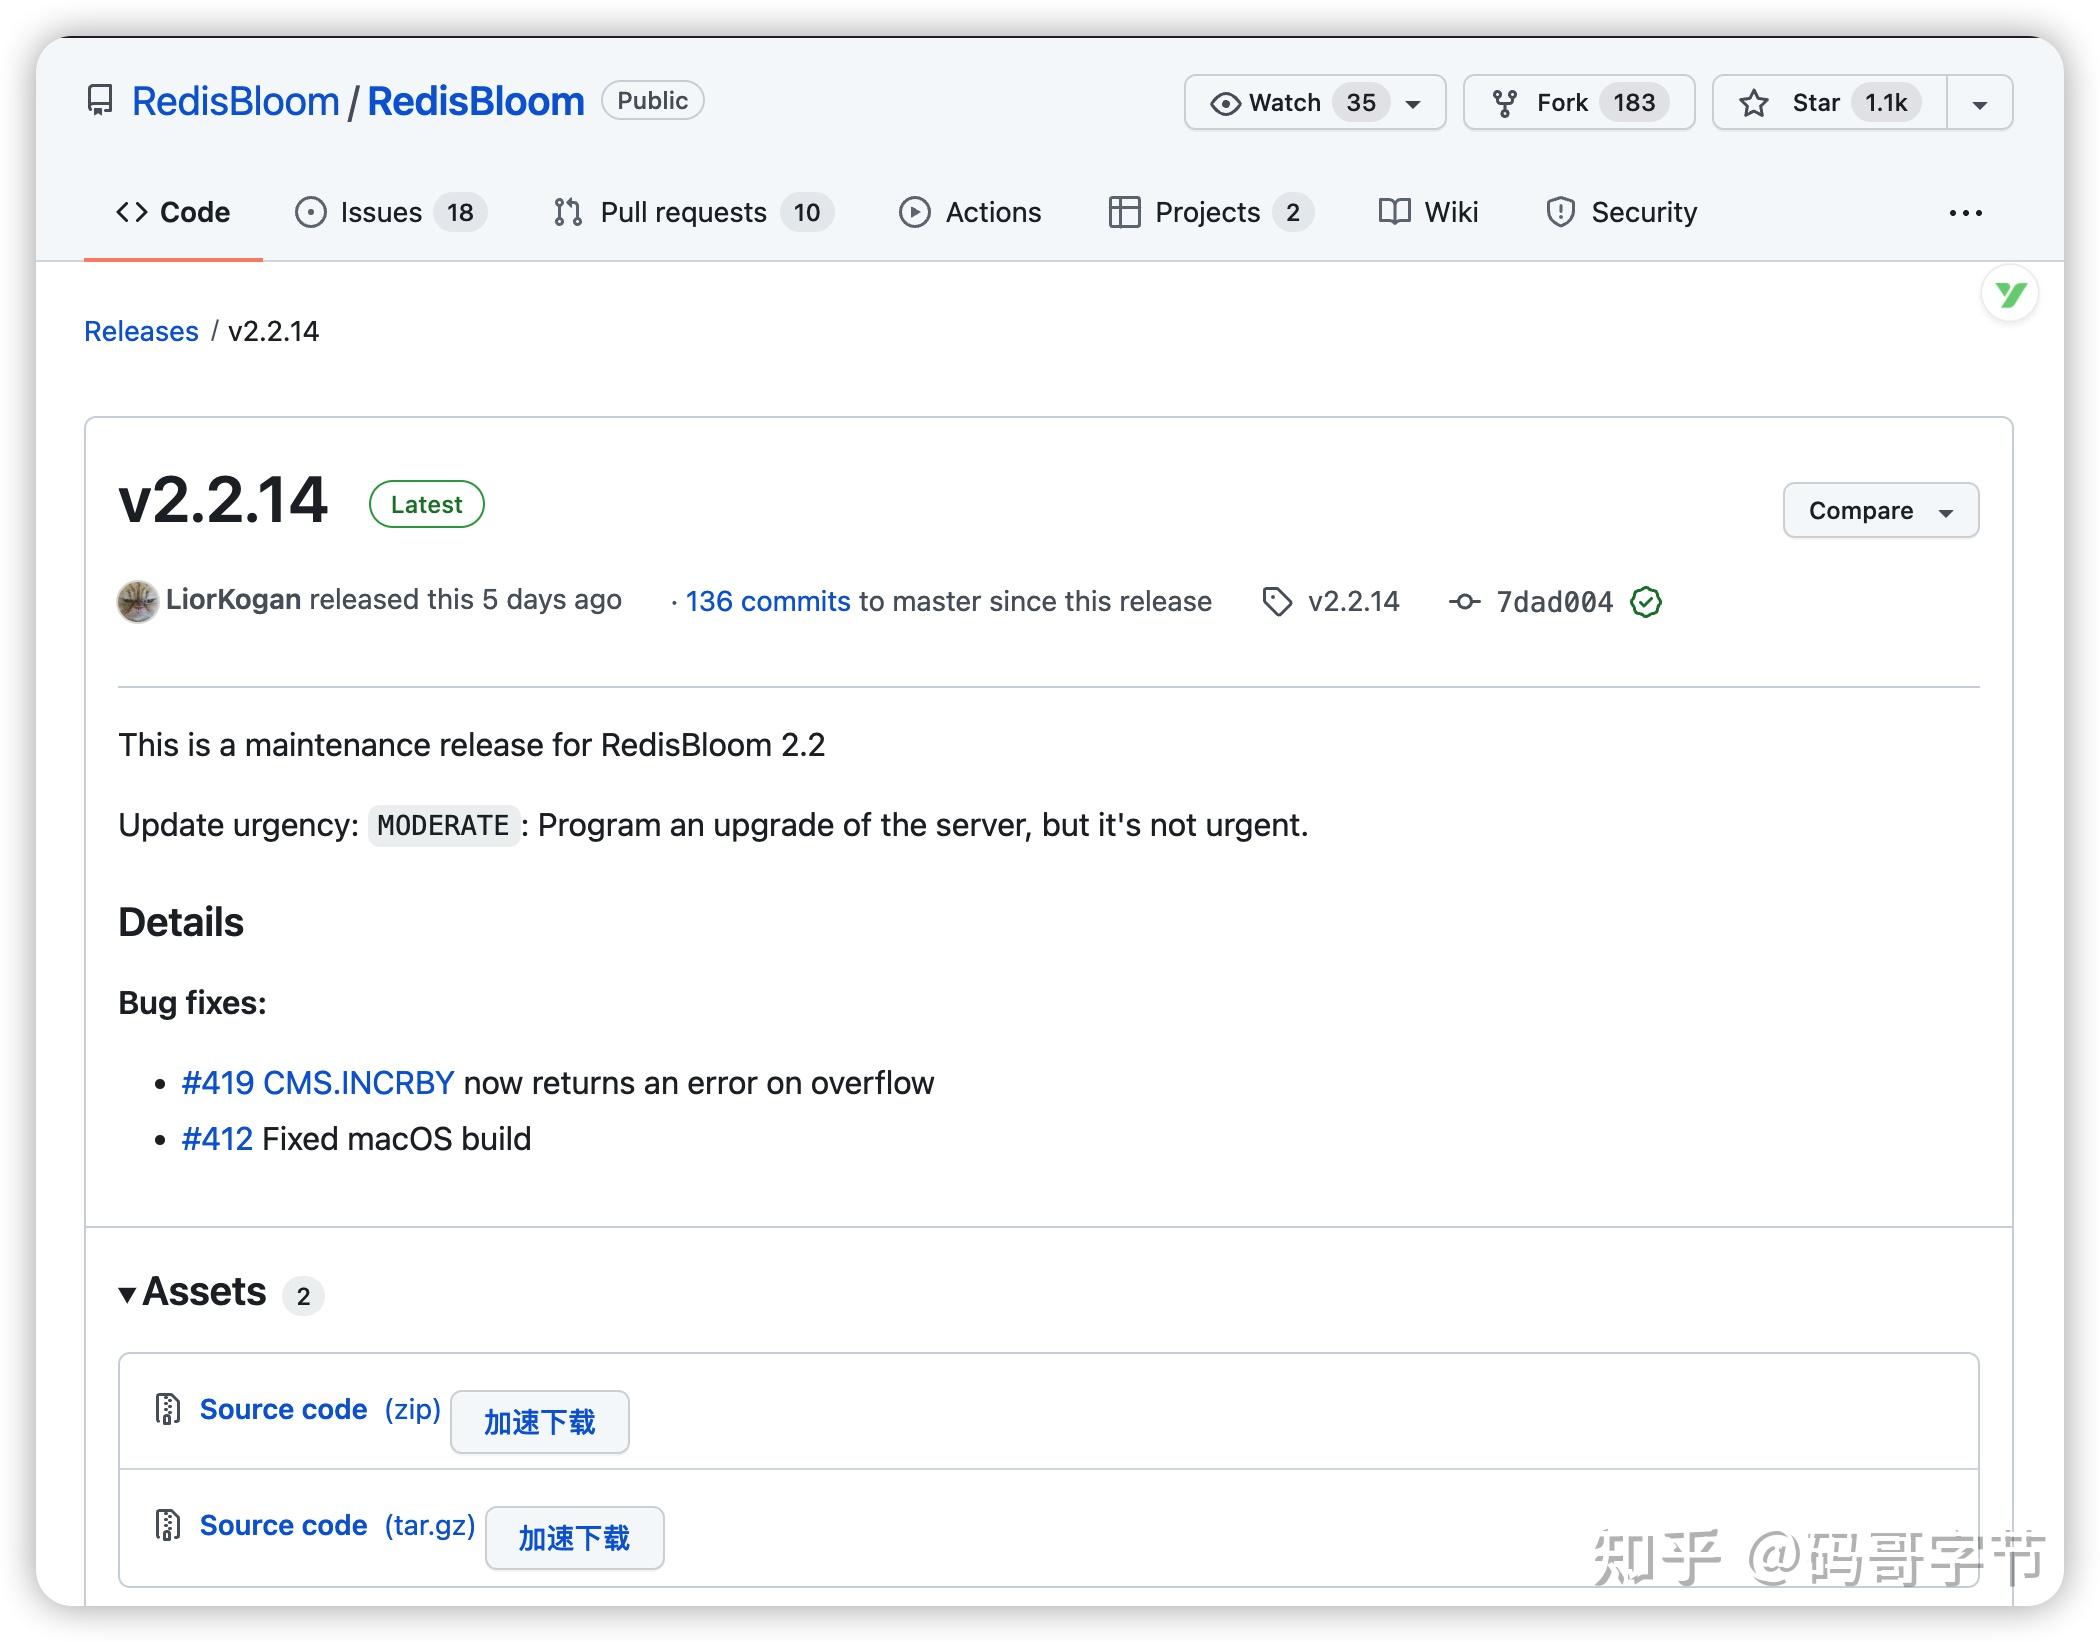This screenshot has width=2100, height=1642.
Task: Open the Pull requests tab
Action: point(683,212)
